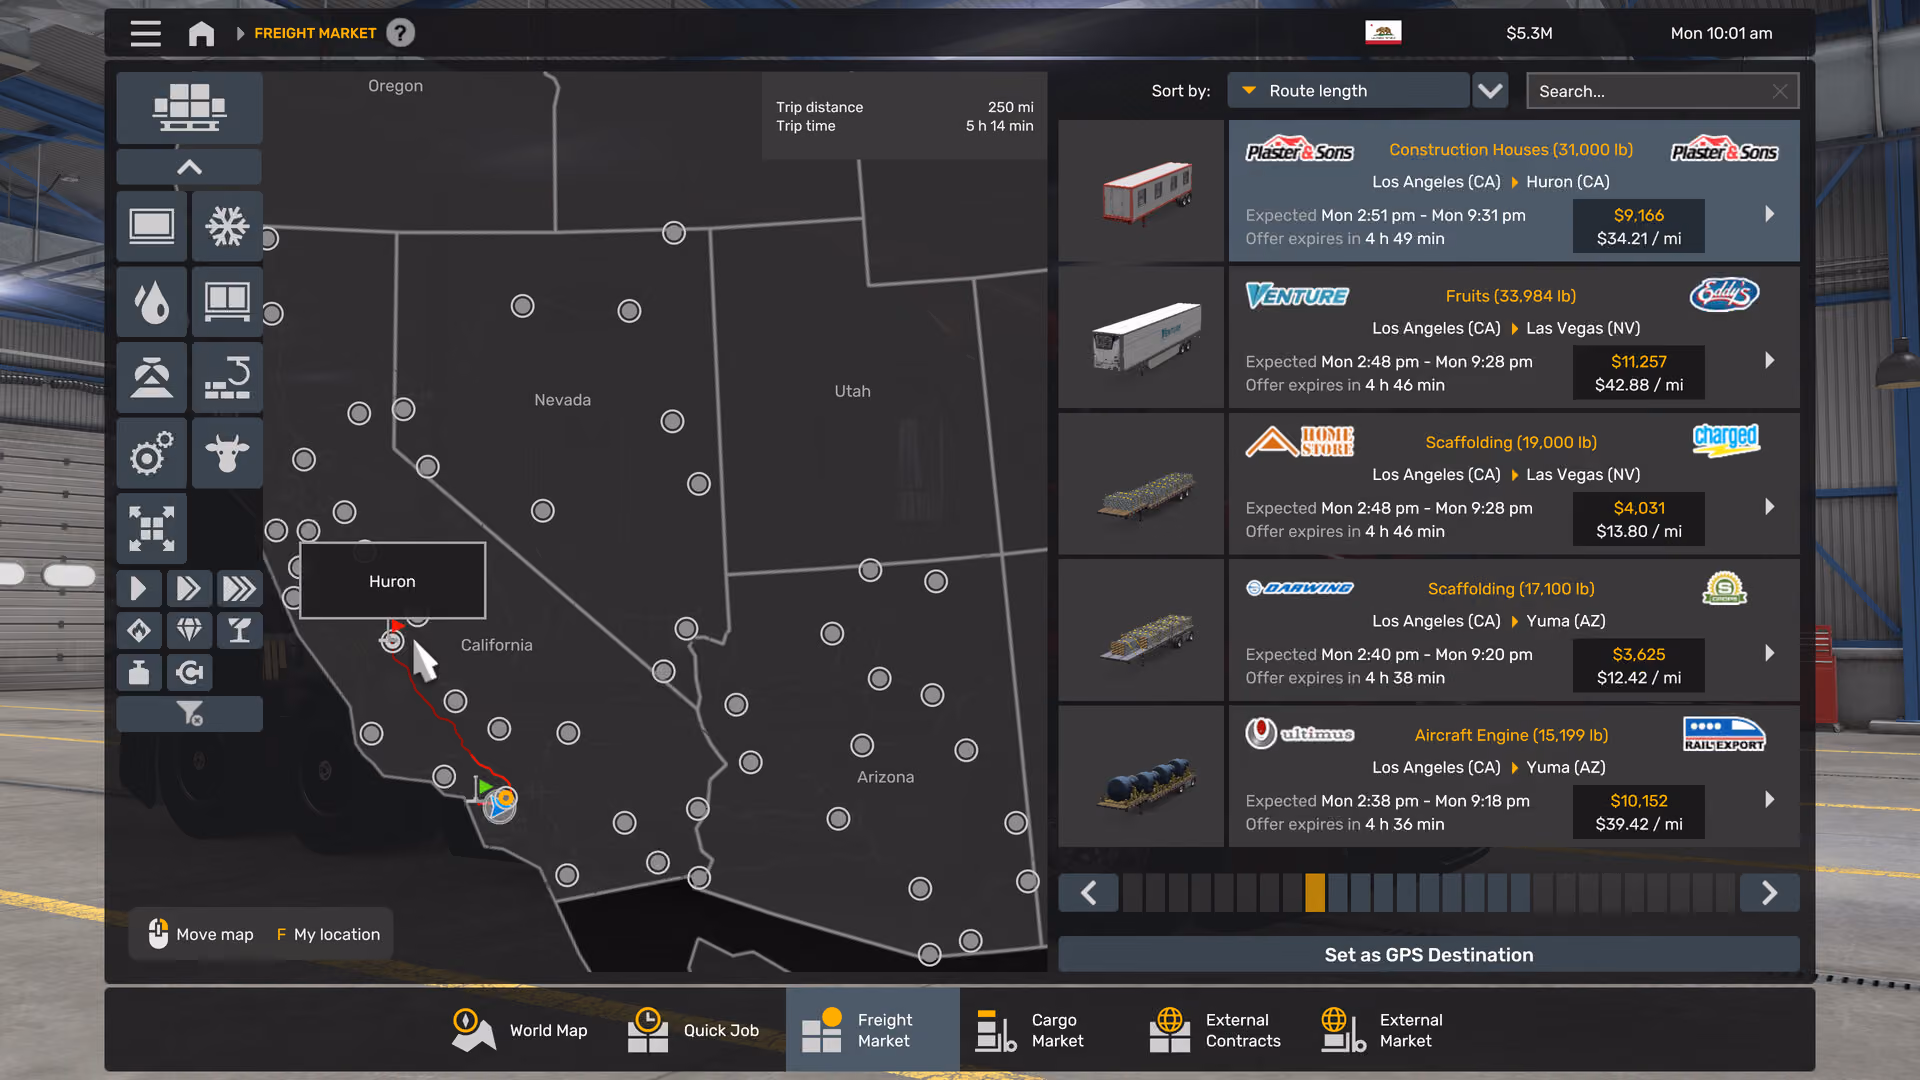Screen dimensions: 1920x1080
Task: Toggle the bulk cargo filter
Action: pos(151,378)
